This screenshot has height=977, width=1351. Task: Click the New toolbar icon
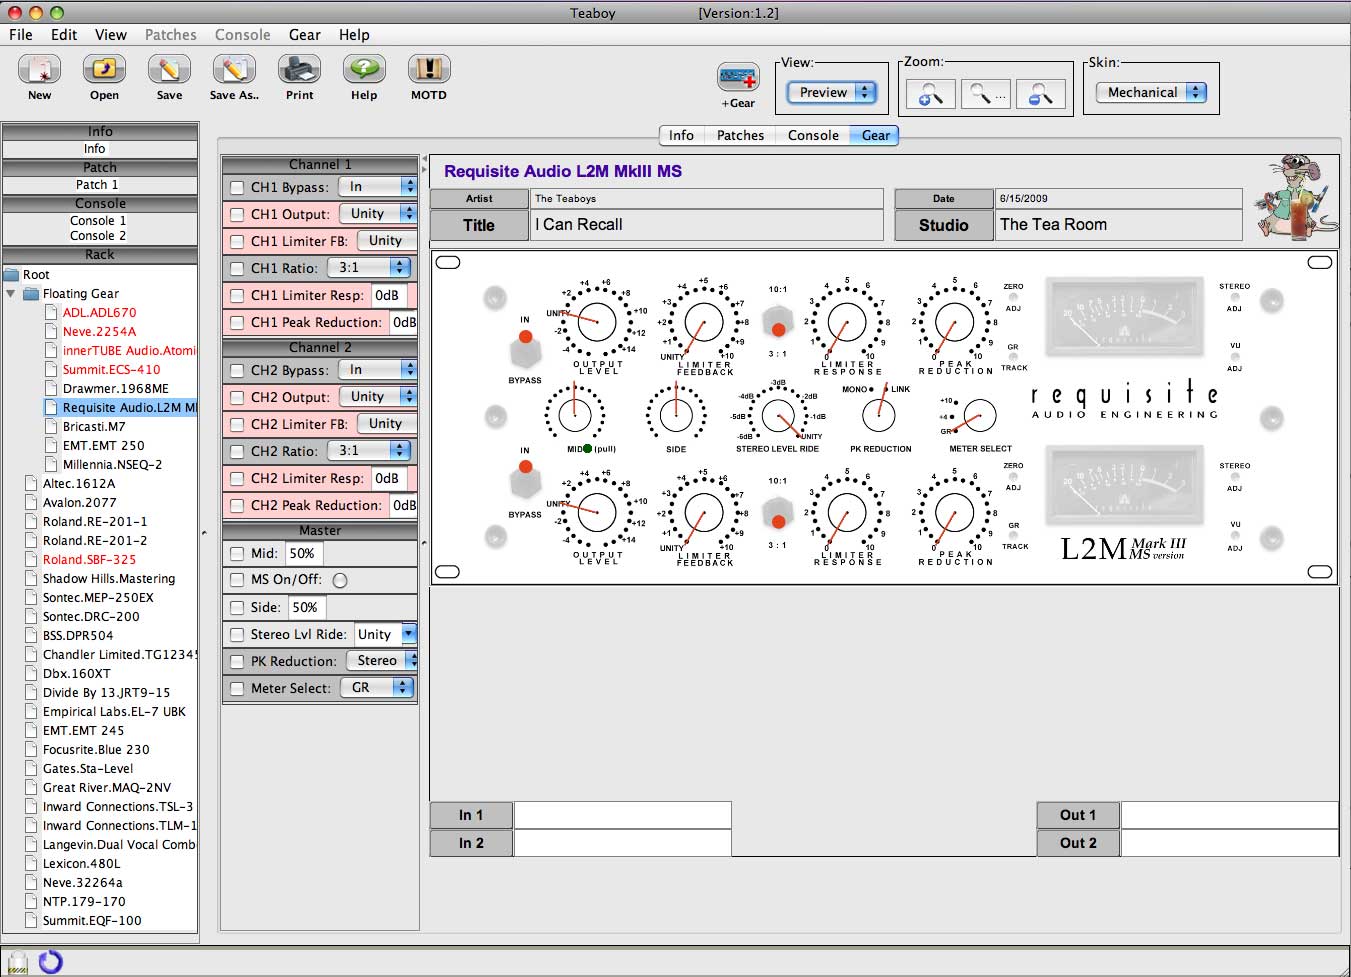point(40,70)
